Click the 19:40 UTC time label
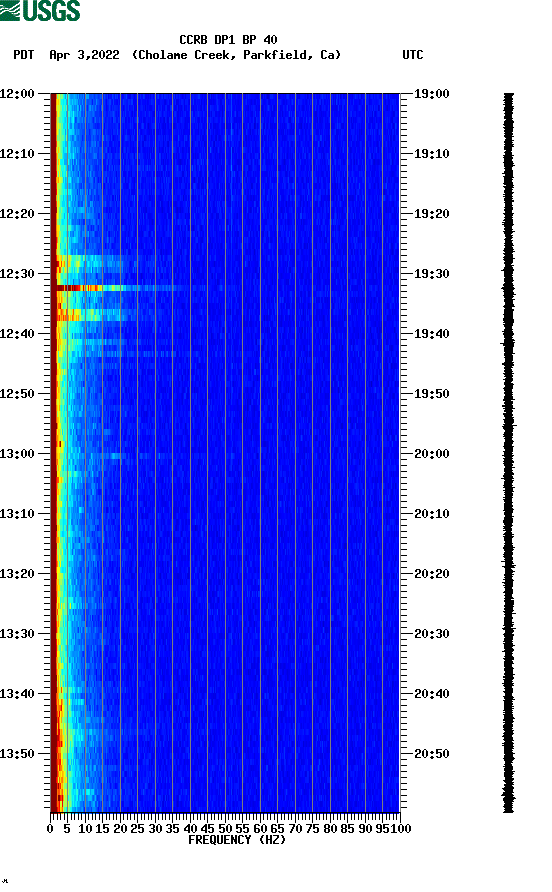 [432, 334]
